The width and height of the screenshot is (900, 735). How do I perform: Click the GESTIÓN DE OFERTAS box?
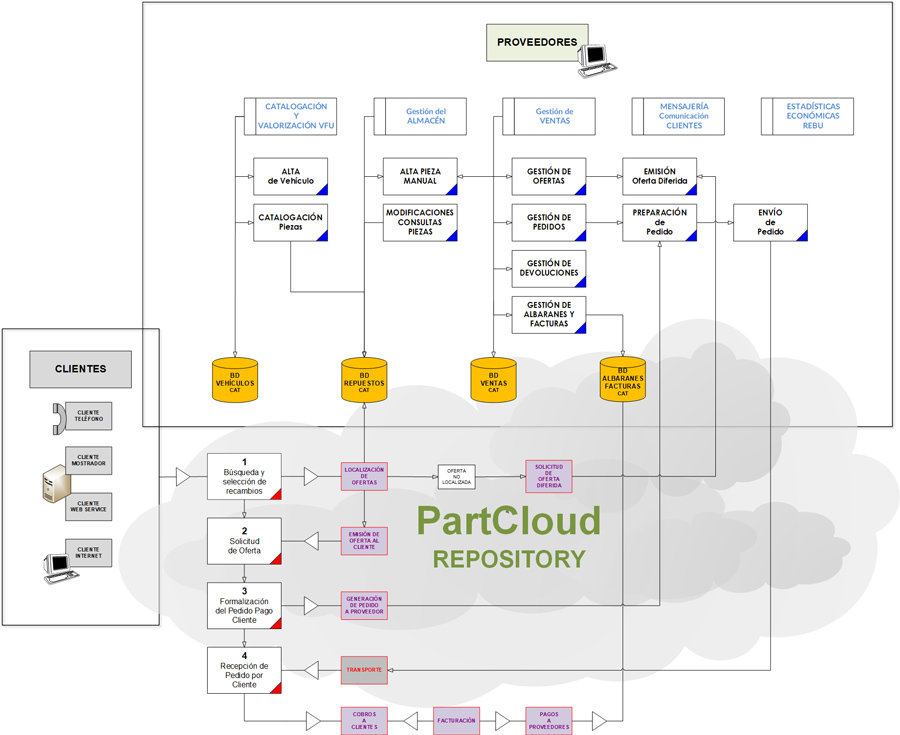pyautogui.click(x=549, y=177)
